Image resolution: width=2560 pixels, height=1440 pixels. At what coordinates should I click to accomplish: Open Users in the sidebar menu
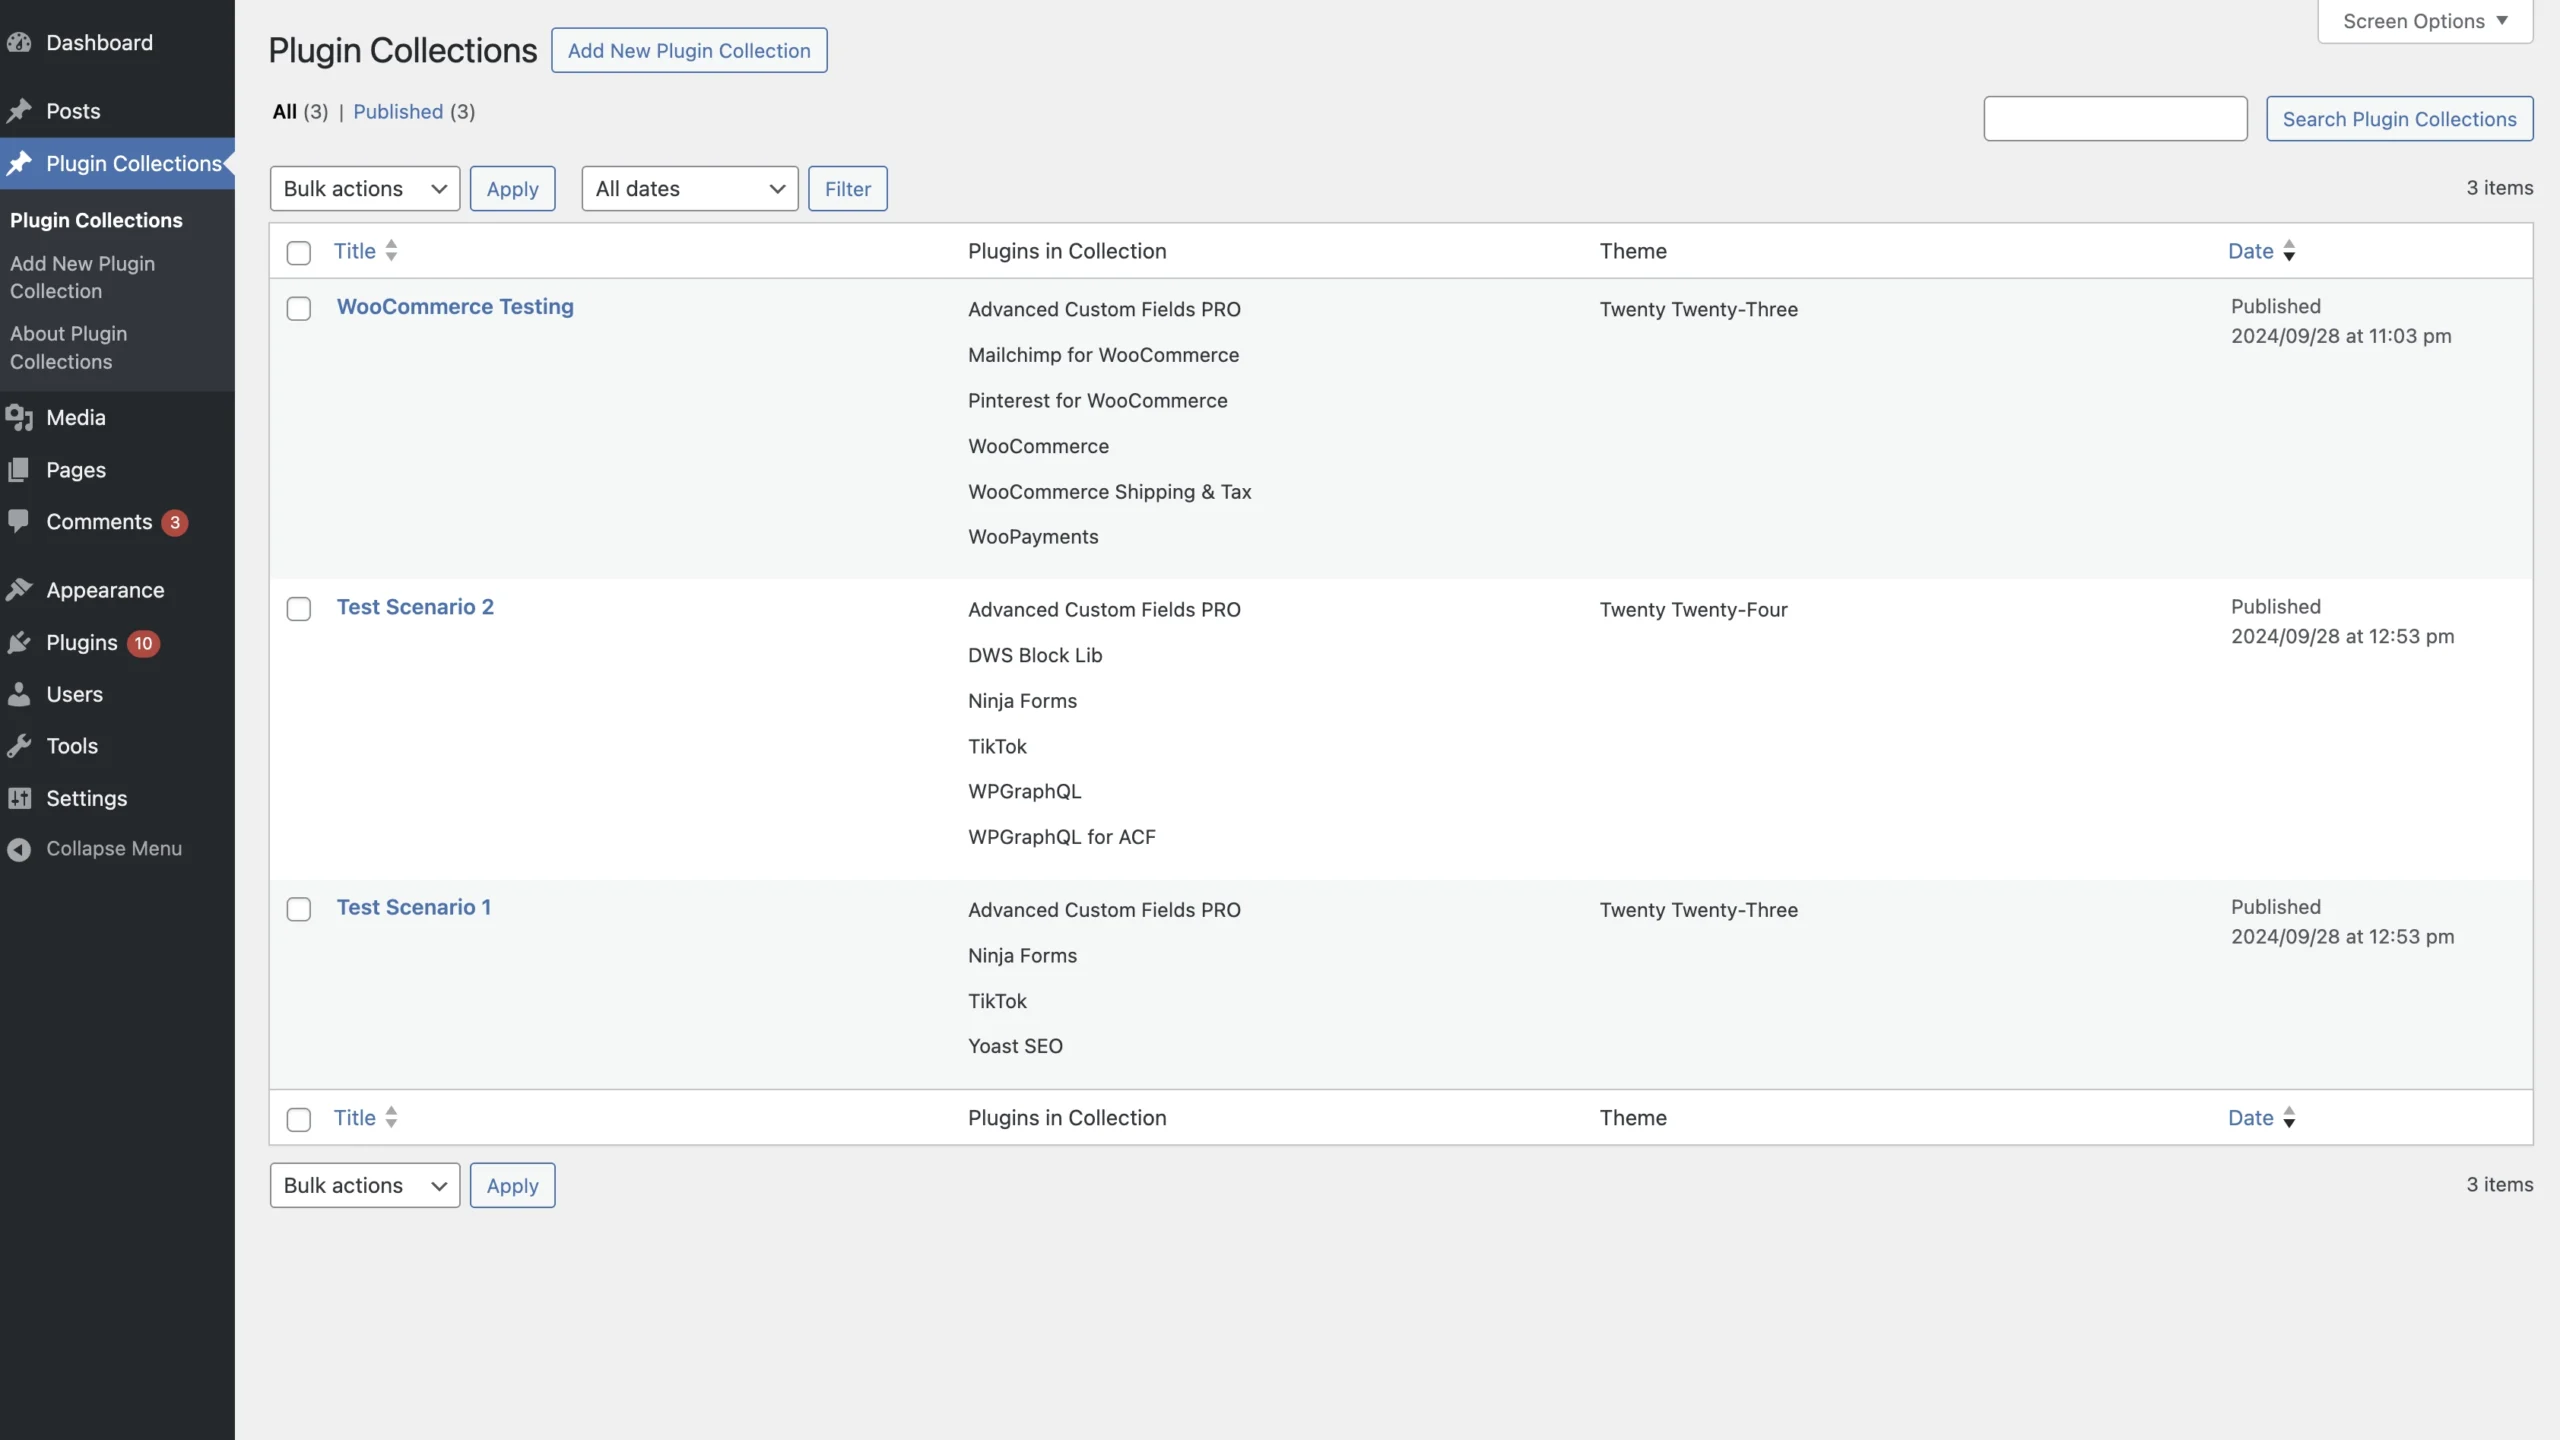[x=74, y=694]
